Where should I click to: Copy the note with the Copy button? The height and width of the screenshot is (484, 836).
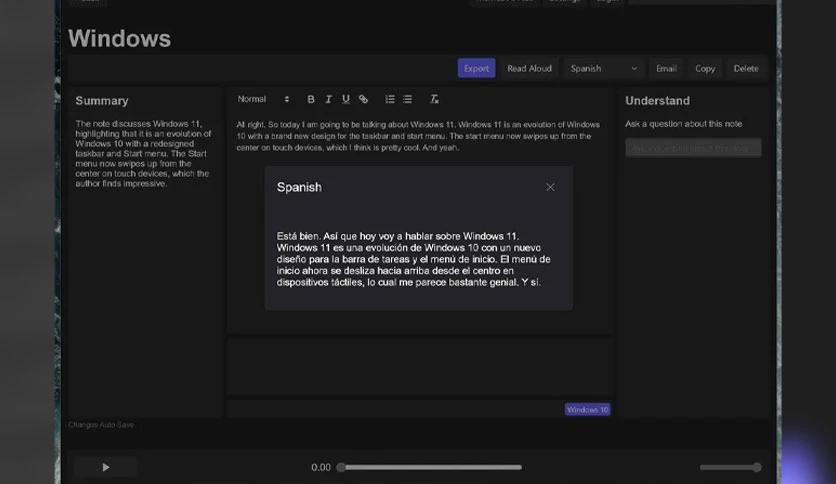coord(705,68)
